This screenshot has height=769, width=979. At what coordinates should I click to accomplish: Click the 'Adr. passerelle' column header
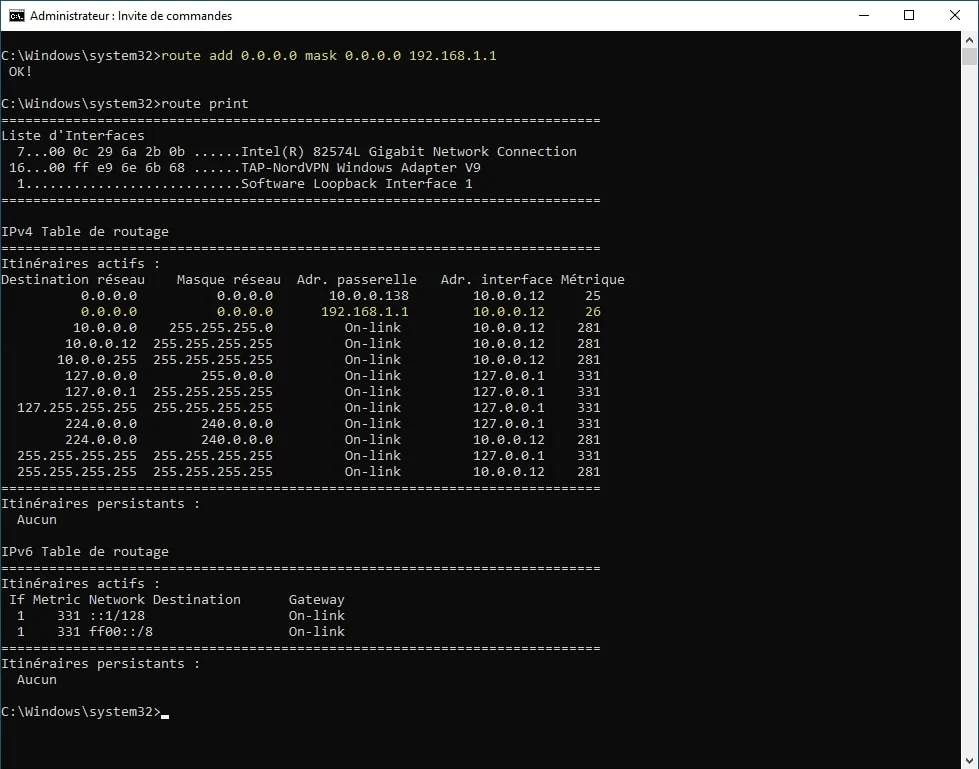click(356, 280)
